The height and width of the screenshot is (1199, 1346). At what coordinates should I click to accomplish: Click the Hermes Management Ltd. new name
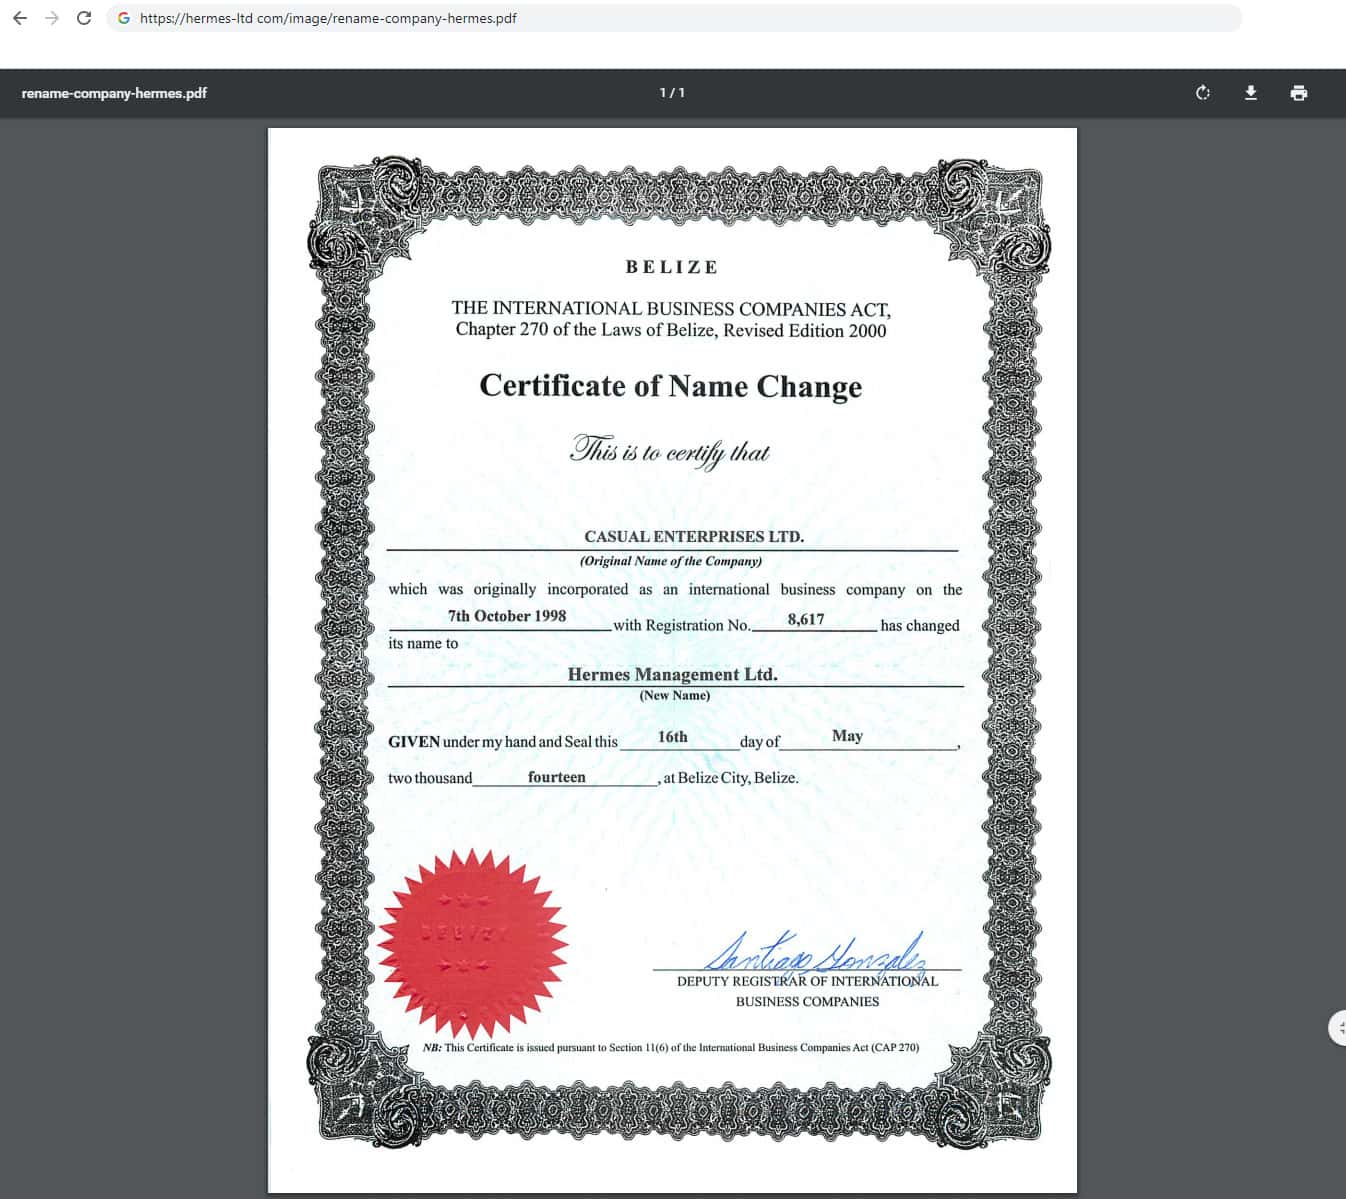click(x=672, y=674)
